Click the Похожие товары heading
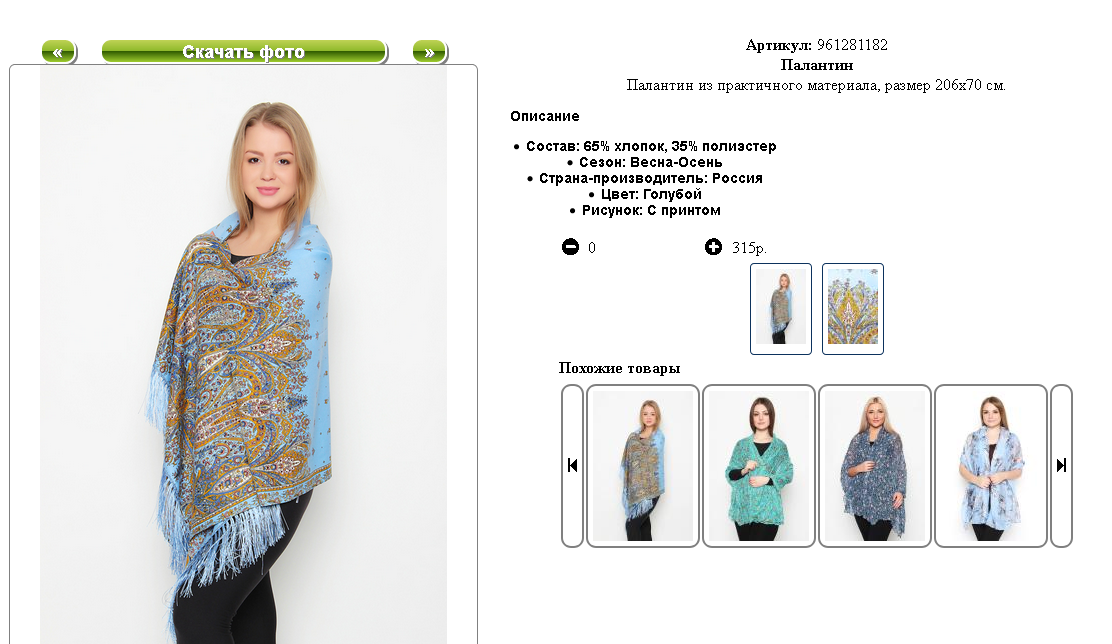This screenshot has height=644, width=1112. click(x=619, y=368)
